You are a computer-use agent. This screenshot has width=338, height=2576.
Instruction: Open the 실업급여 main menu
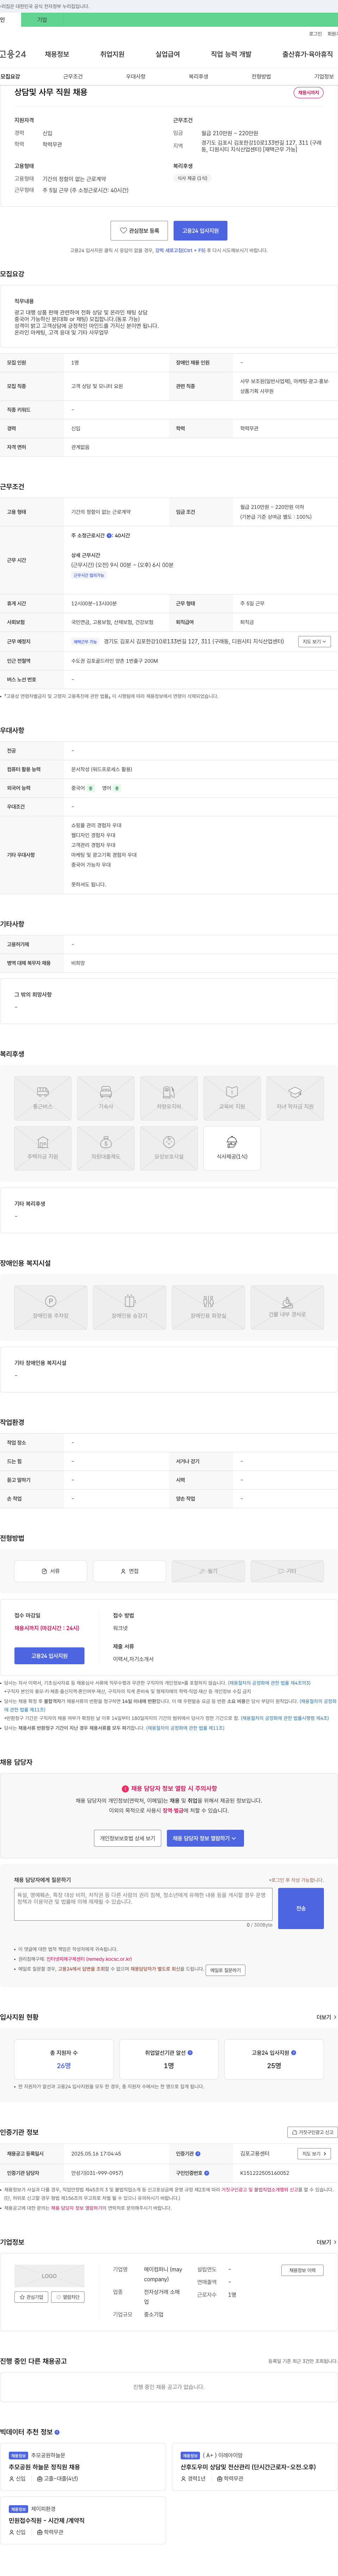point(168,54)
